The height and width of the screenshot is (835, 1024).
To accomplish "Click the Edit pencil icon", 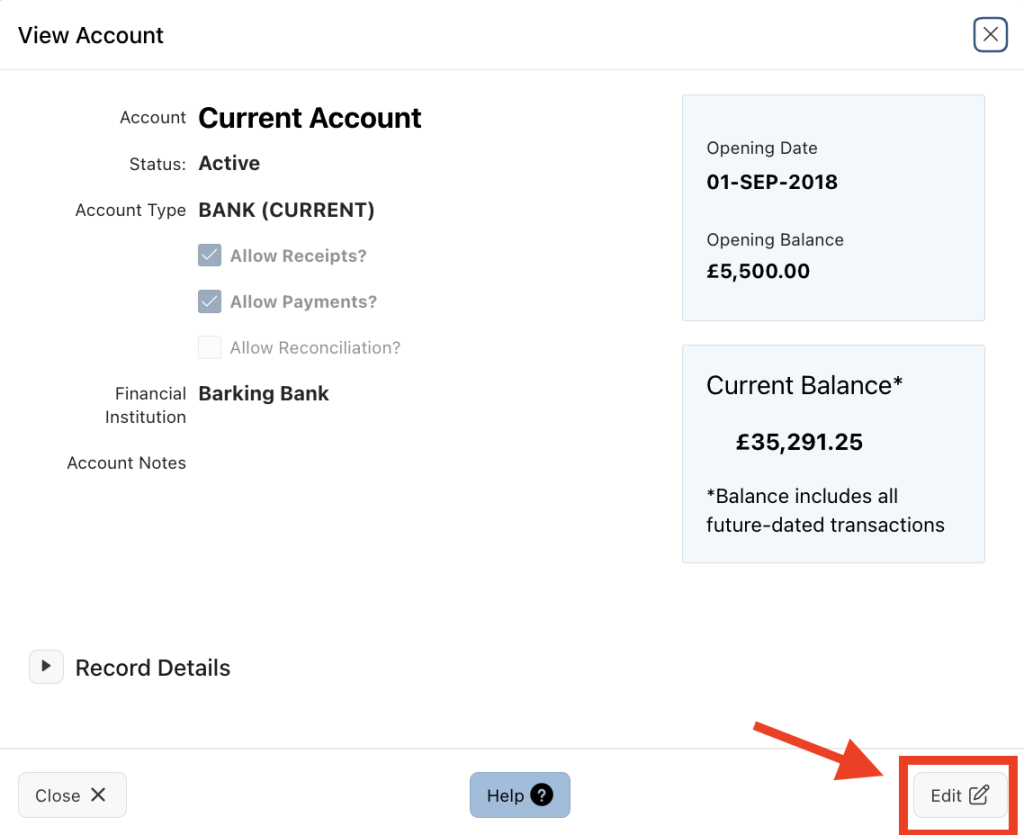I will 978,795.
